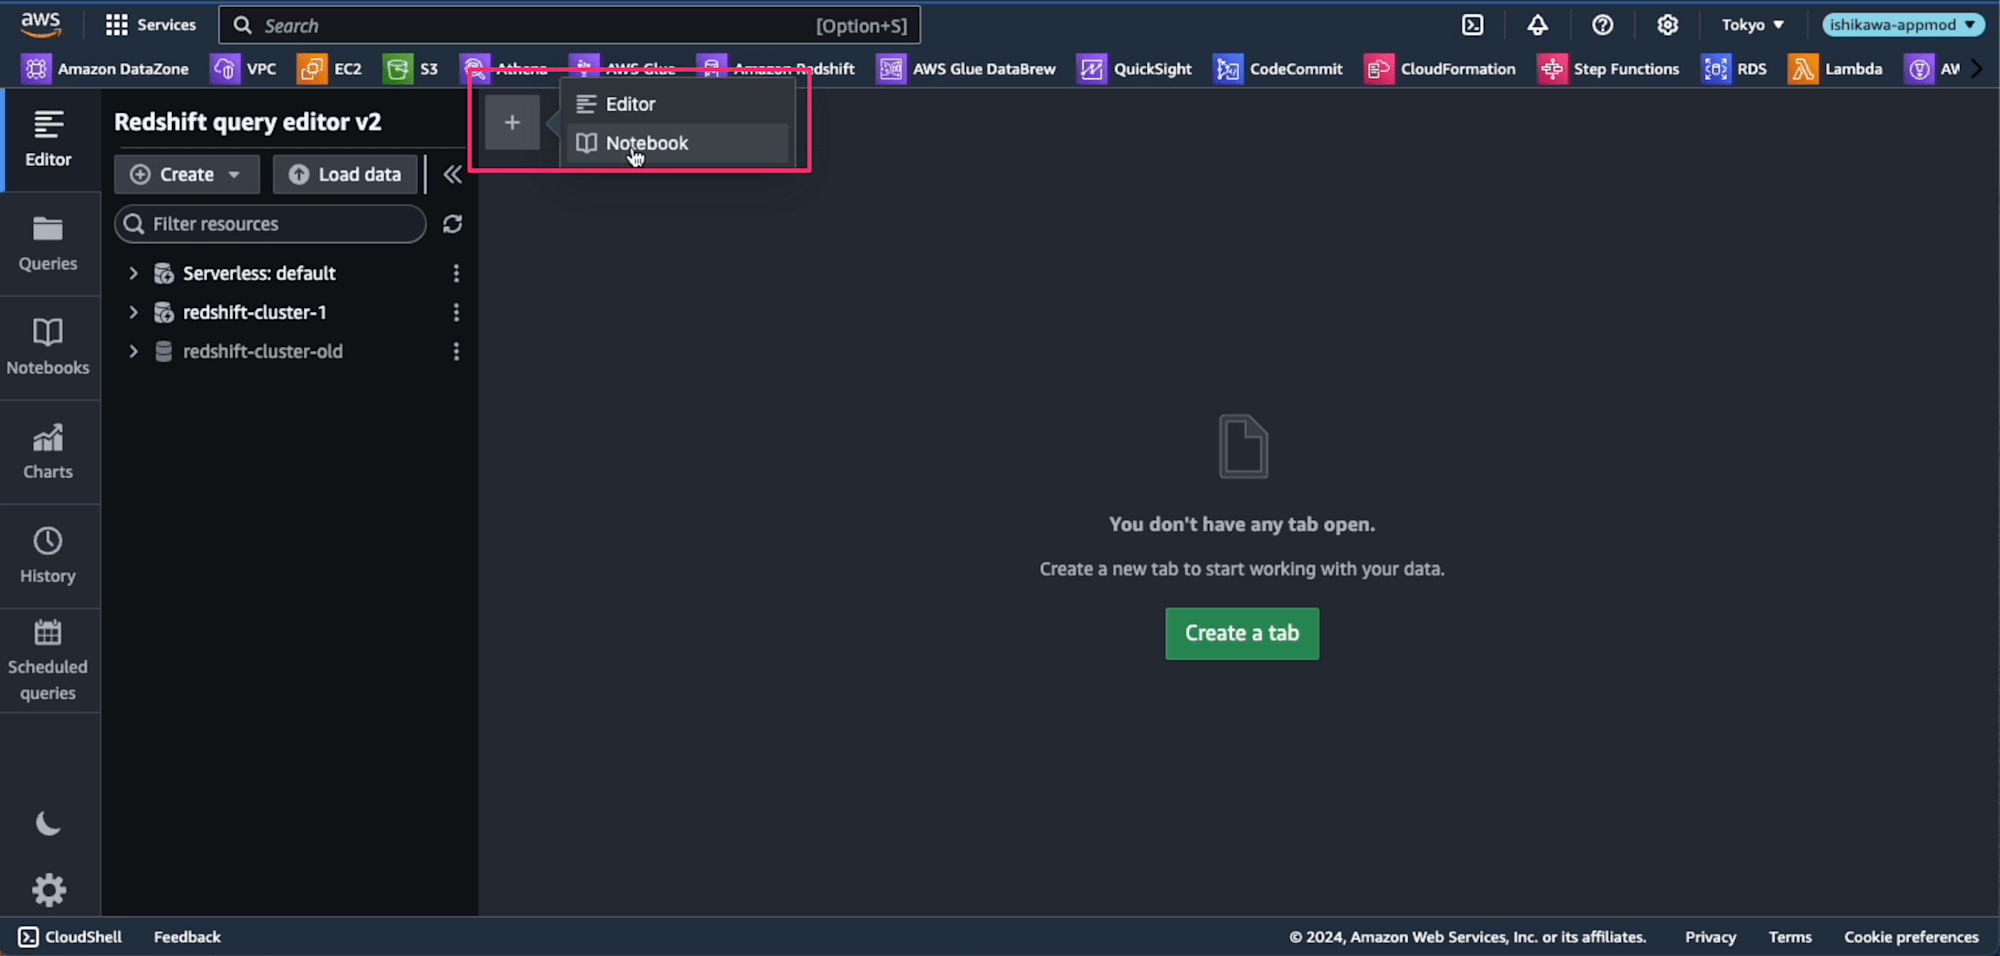
Task: Refresh the resources list
Action: click(x=452, y=224)
